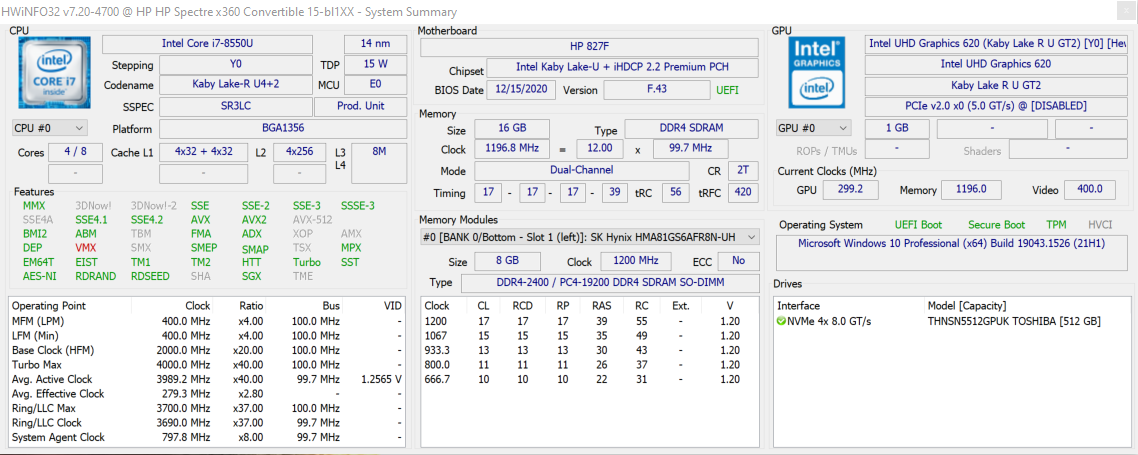Select module clock 1200 MHz field
The image size is (1138, 455).
click(x=635, y=261)
